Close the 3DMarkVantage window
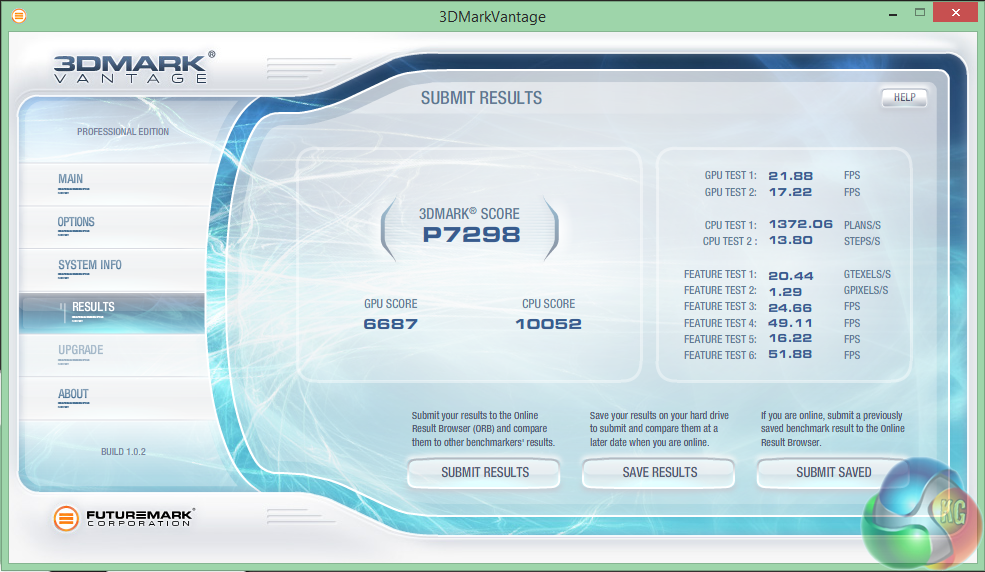Image resolution: width=985 pixels, height=572 pixels. pyautogui.click(x=955, y=13)
